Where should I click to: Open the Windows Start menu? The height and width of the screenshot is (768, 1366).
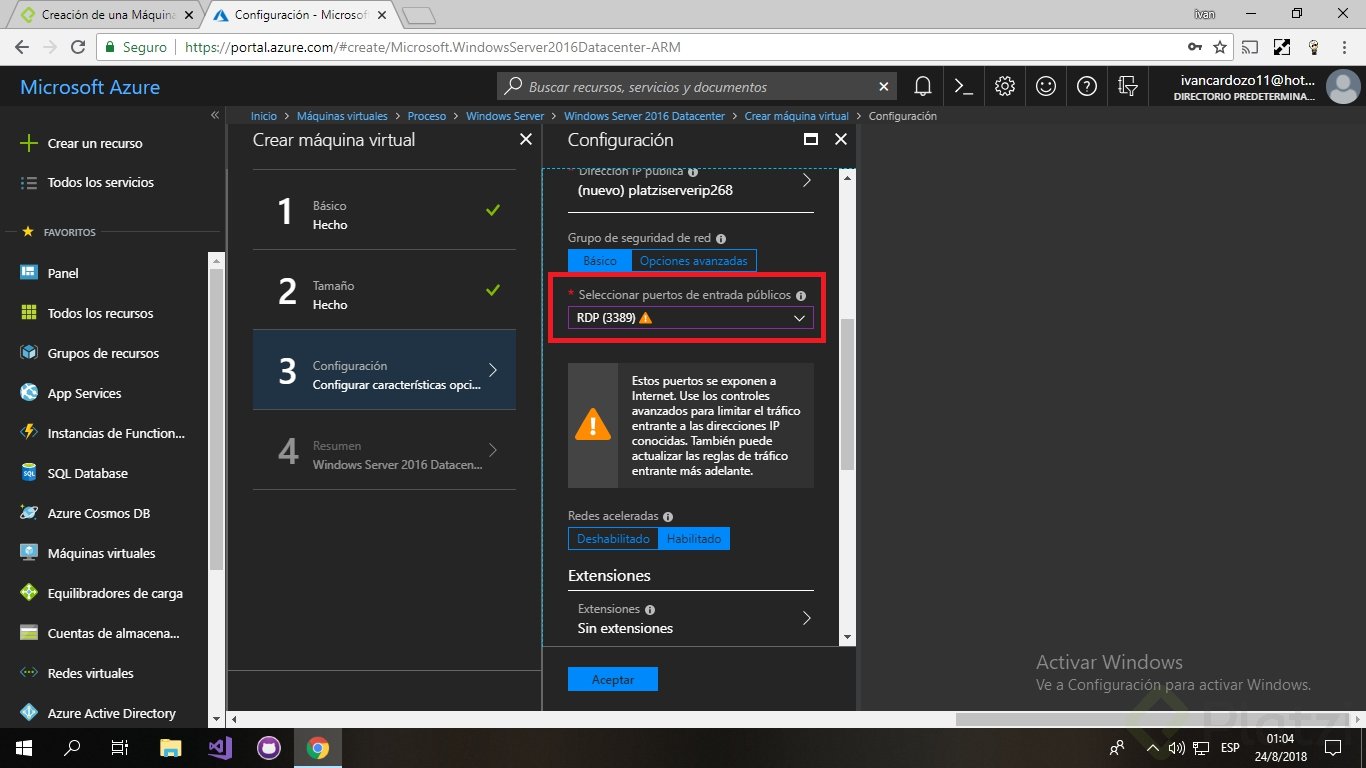point(22,747)
